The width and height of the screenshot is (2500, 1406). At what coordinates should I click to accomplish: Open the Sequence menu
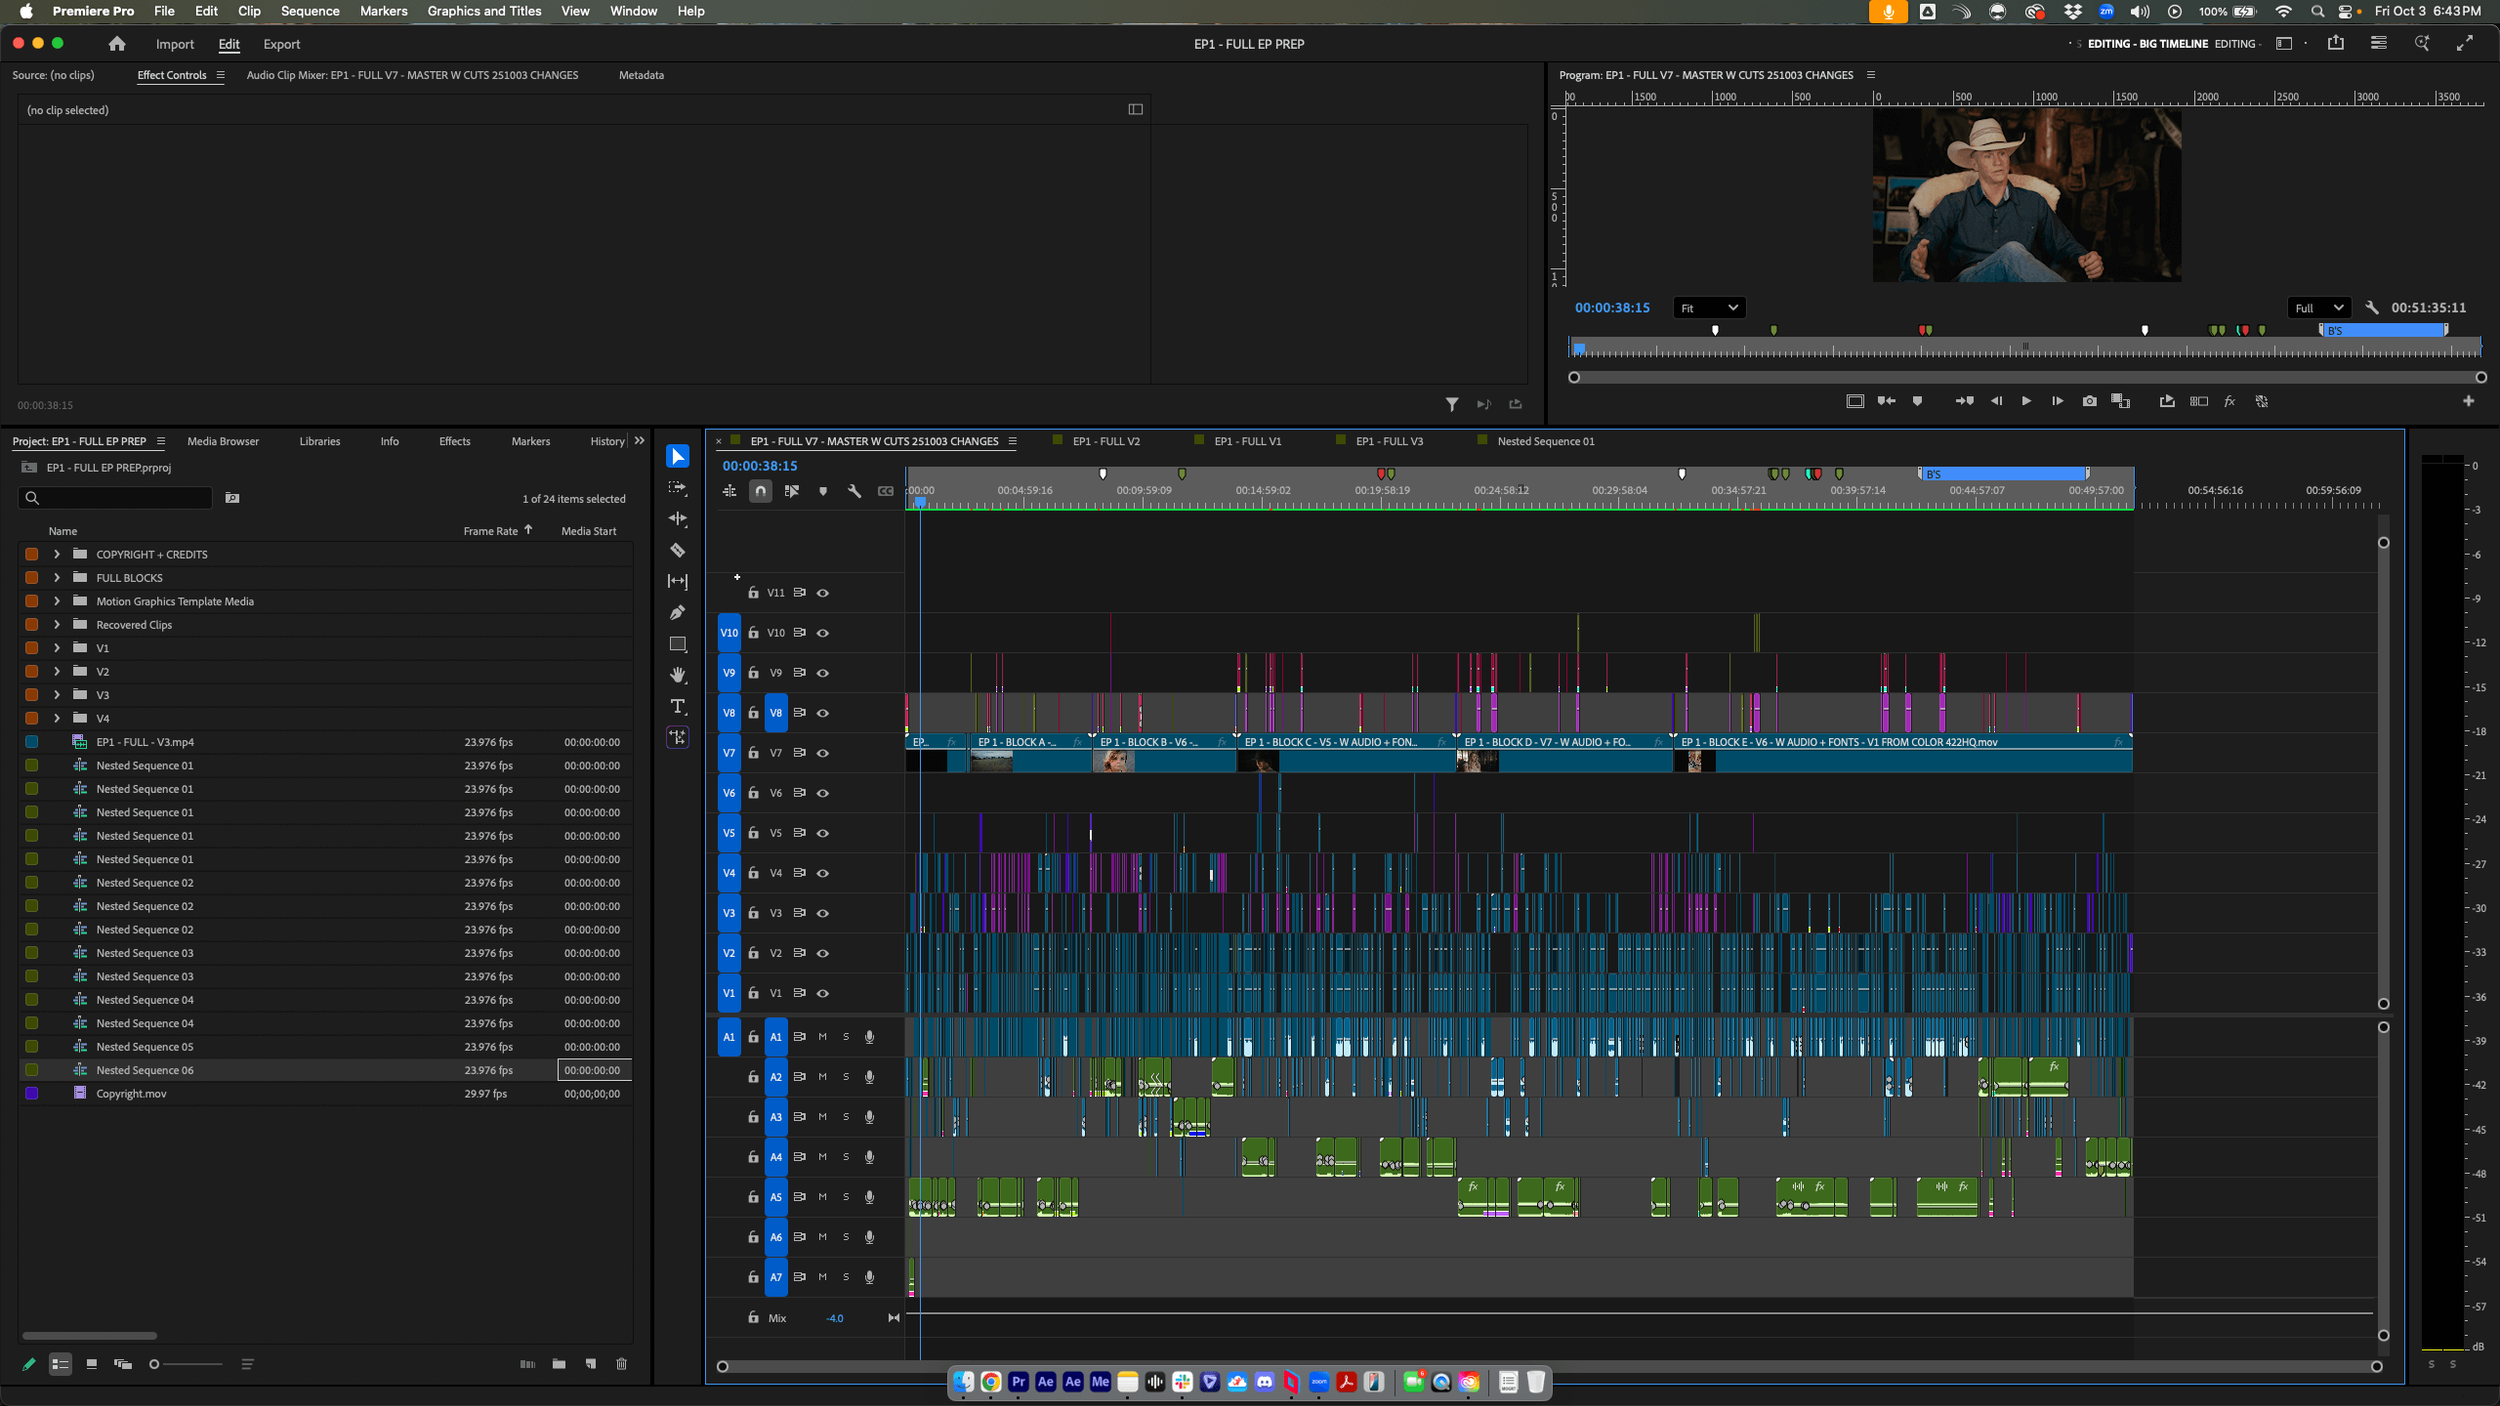(310, 11)
